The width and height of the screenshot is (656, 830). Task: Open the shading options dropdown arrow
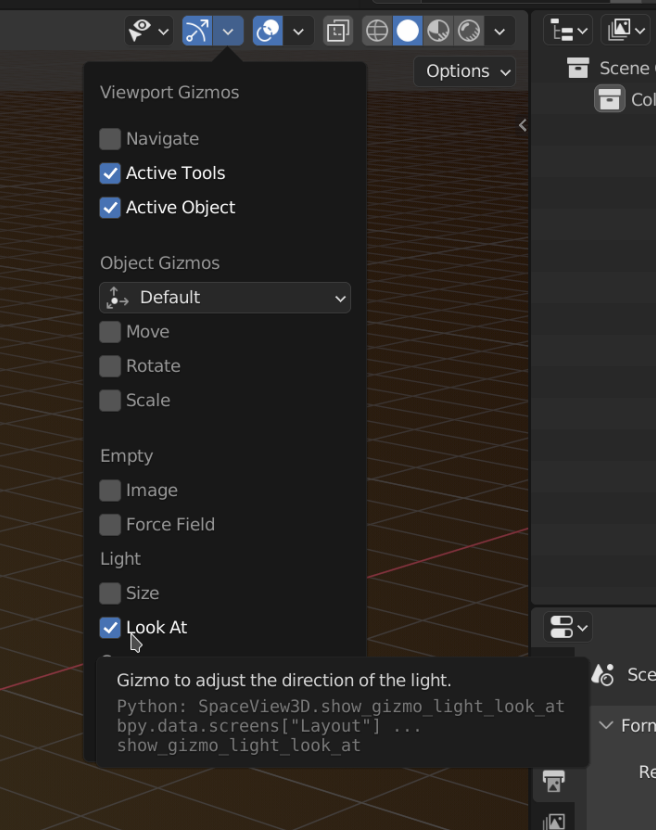coord(499,31)
